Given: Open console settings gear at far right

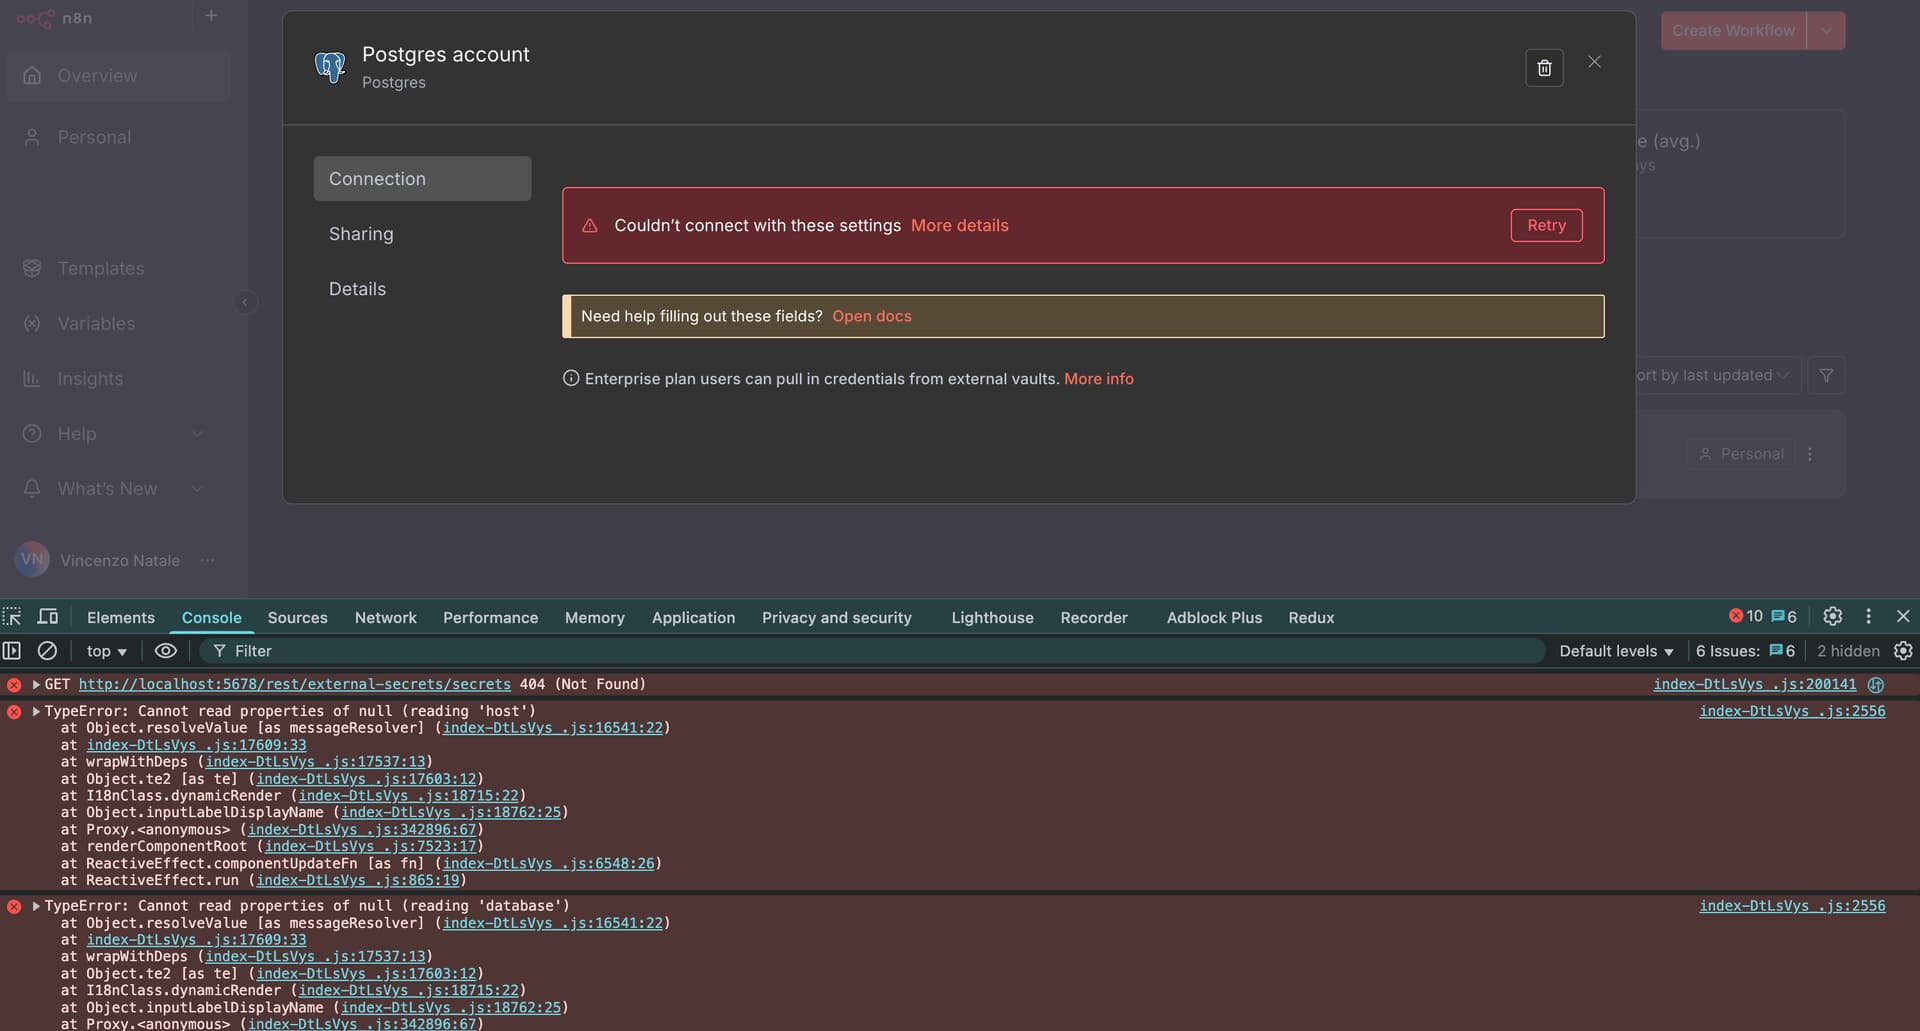Looking at the screenshot, I should (x=1903, y=651).
